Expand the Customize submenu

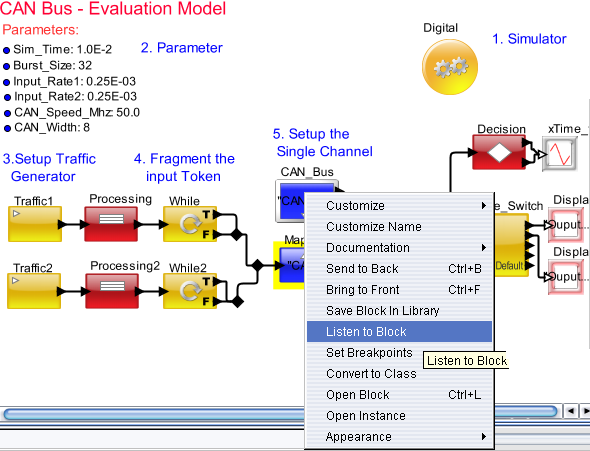[399, 206]
